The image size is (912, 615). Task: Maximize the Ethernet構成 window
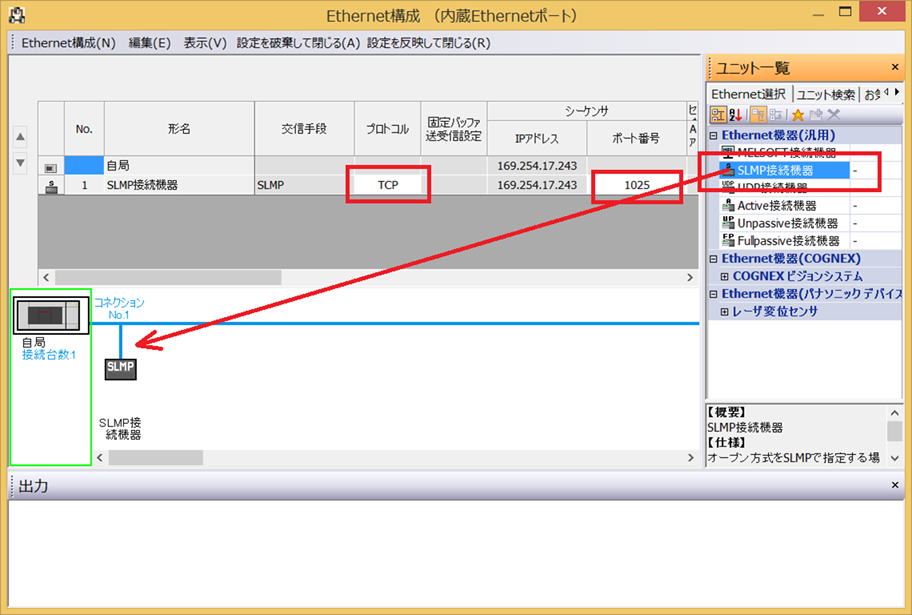coord(845,12)
